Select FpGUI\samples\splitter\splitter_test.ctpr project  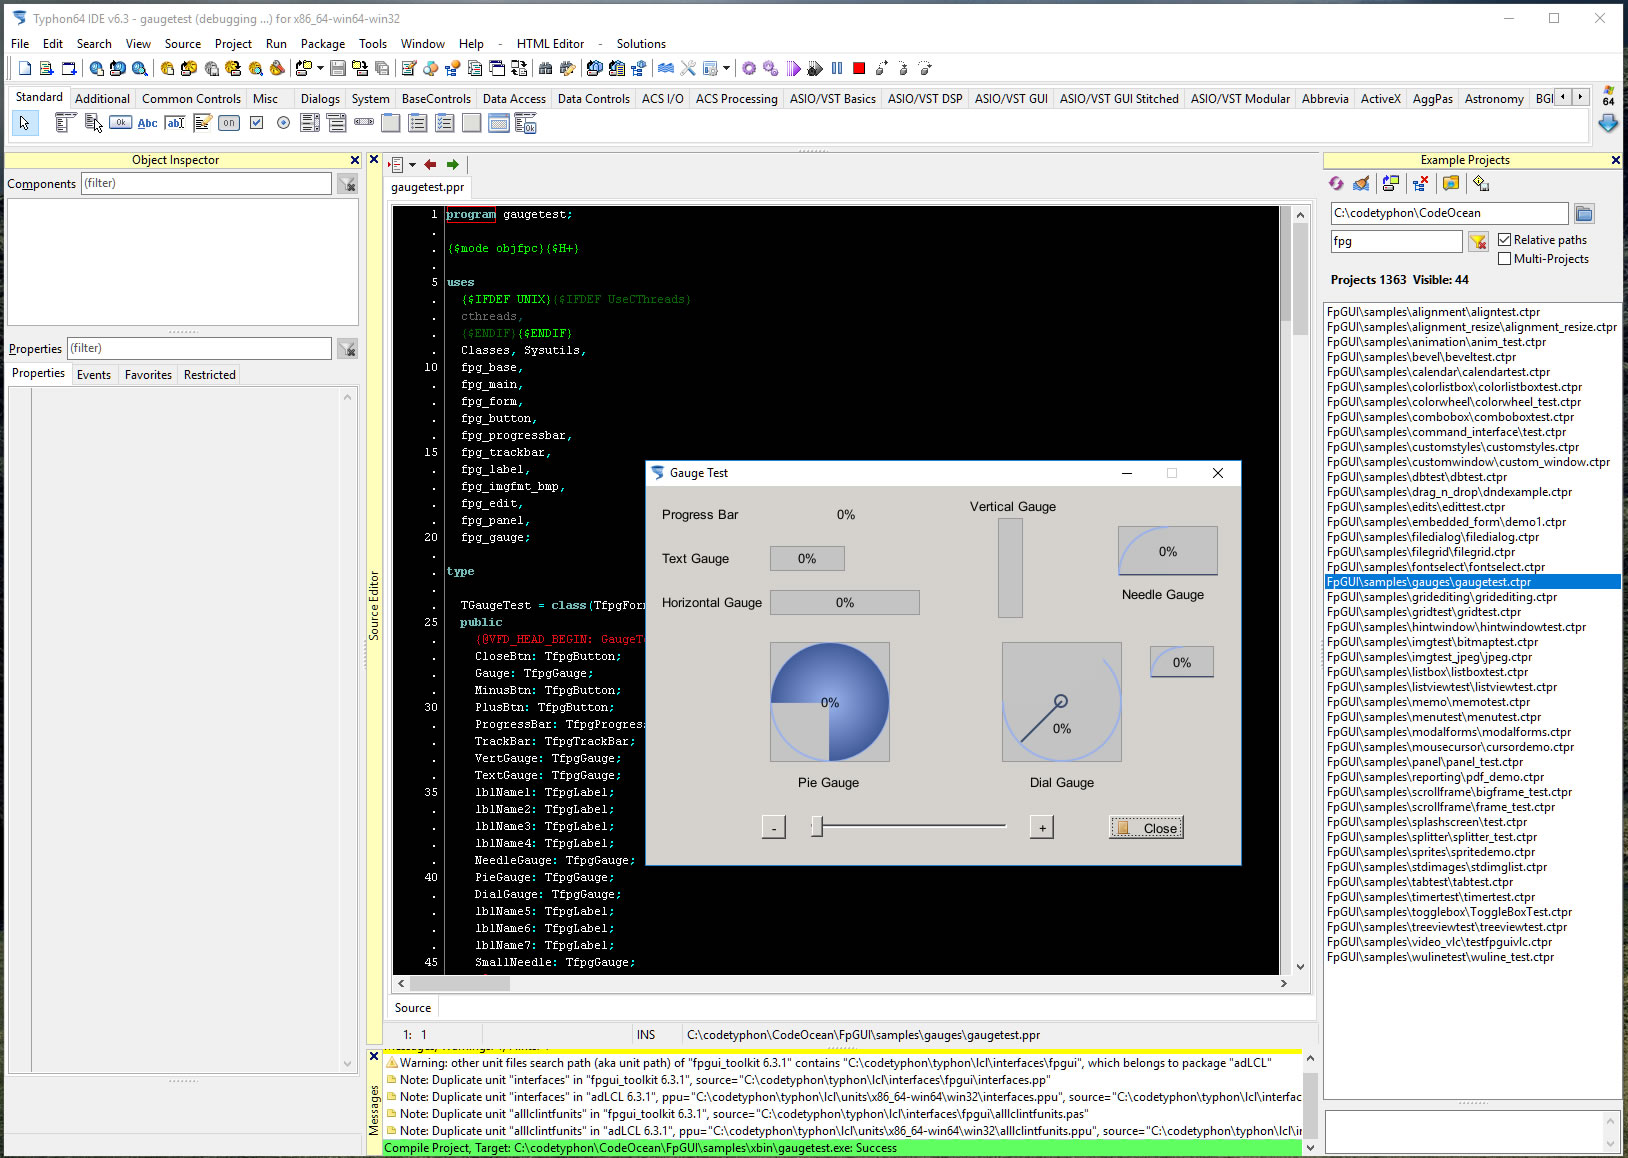click(1472, 837)
